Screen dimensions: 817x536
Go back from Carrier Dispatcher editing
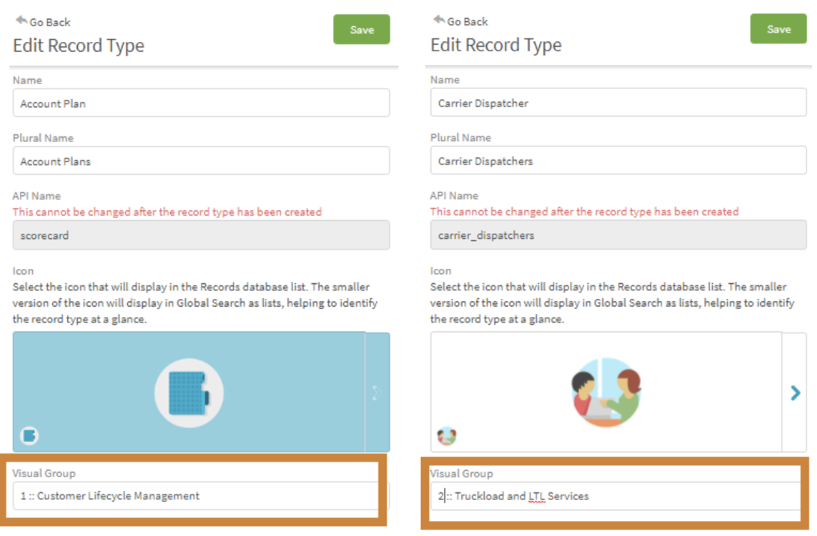(x=461, y=21)
